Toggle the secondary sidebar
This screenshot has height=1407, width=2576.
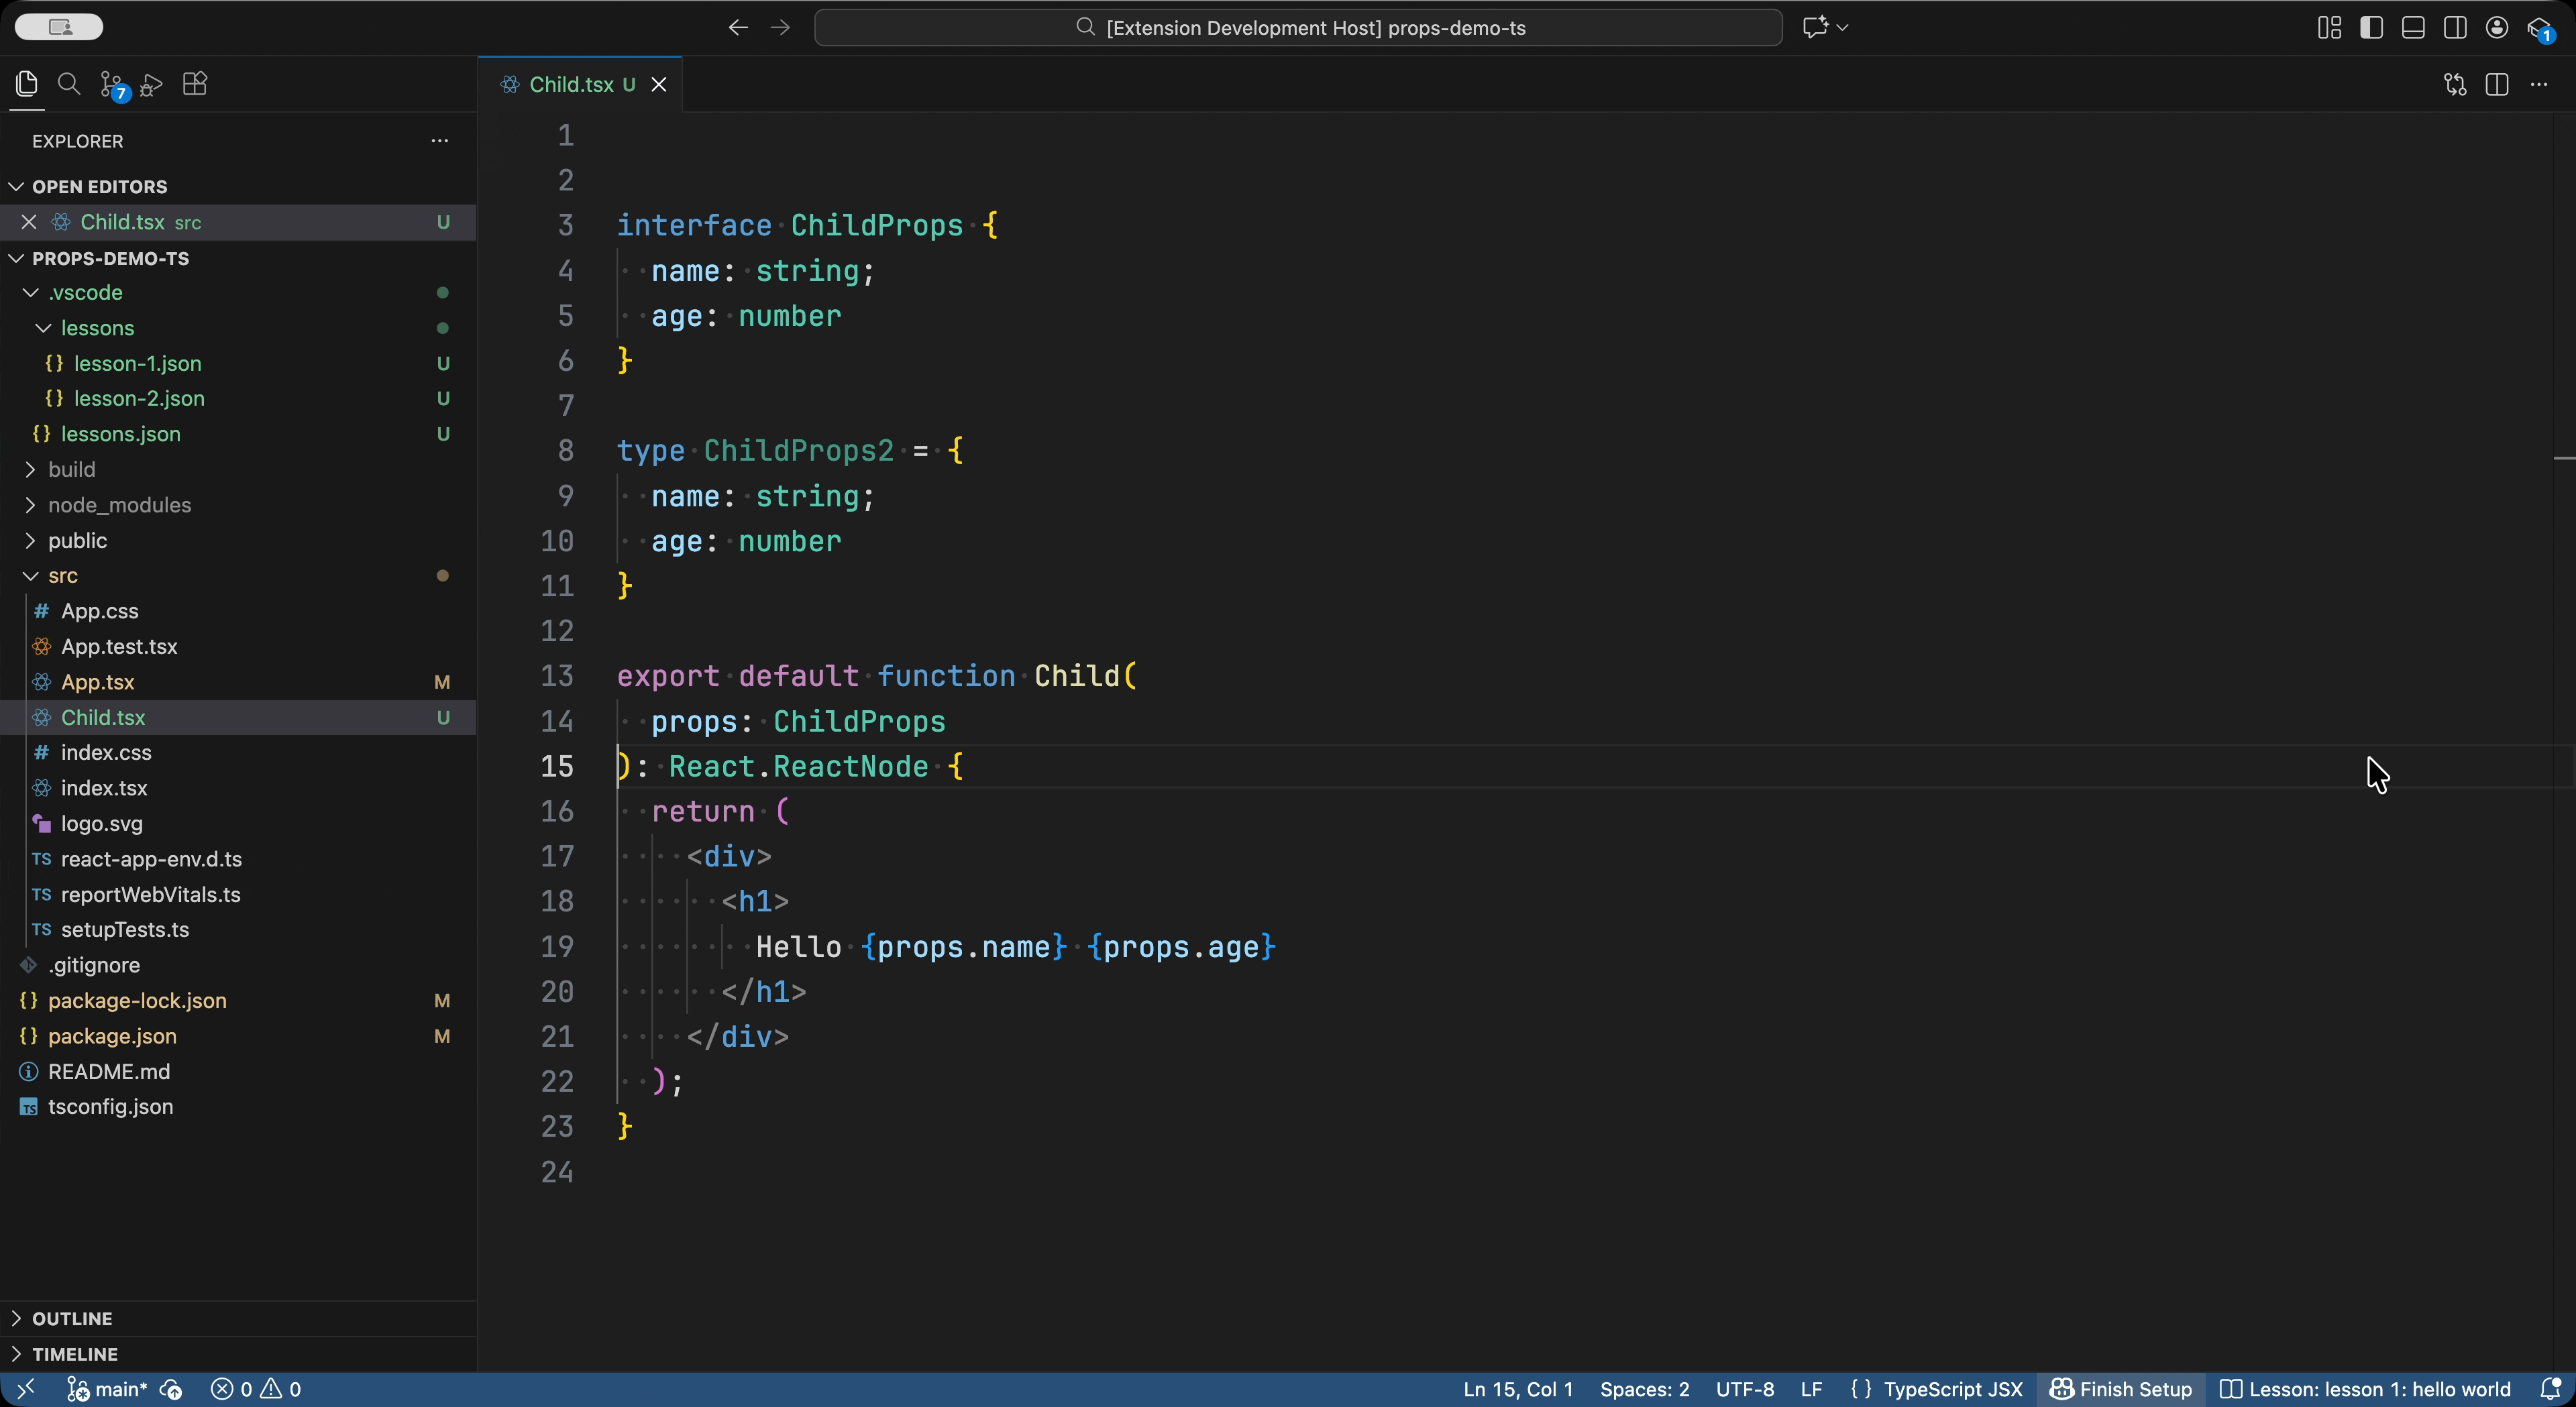click(2455, 27)
